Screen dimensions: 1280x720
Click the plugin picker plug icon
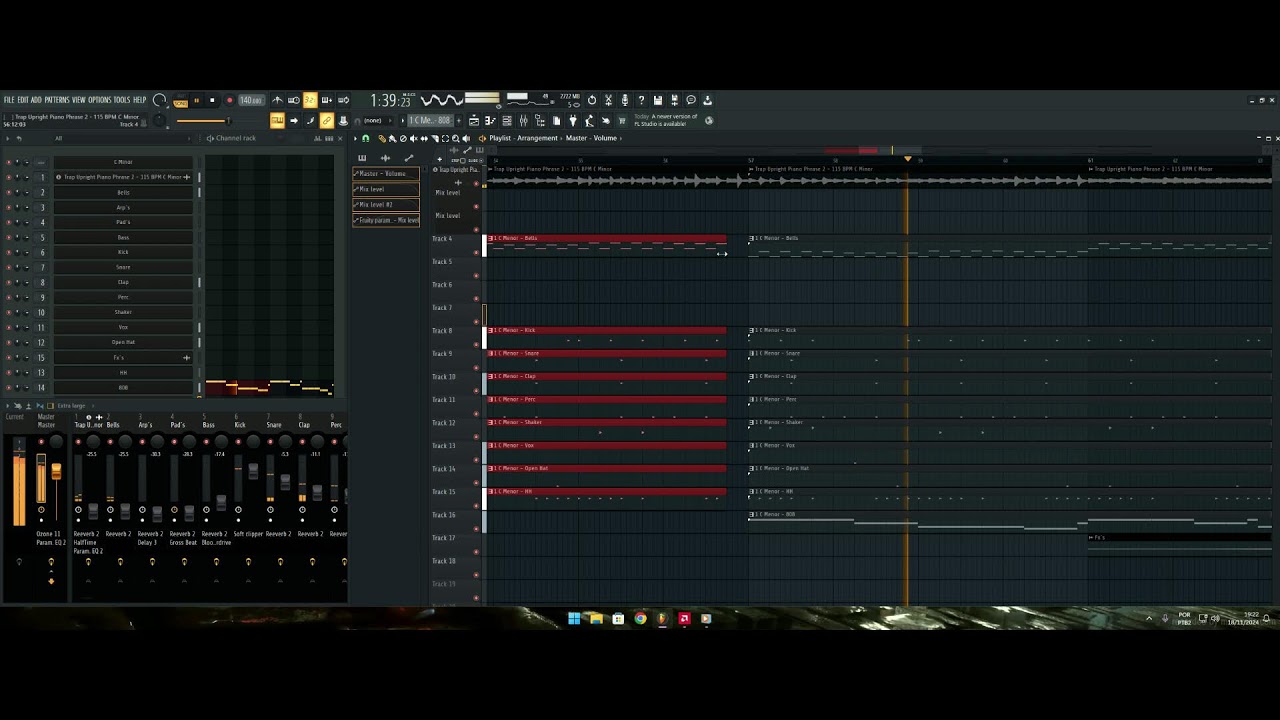click(572, 120)
